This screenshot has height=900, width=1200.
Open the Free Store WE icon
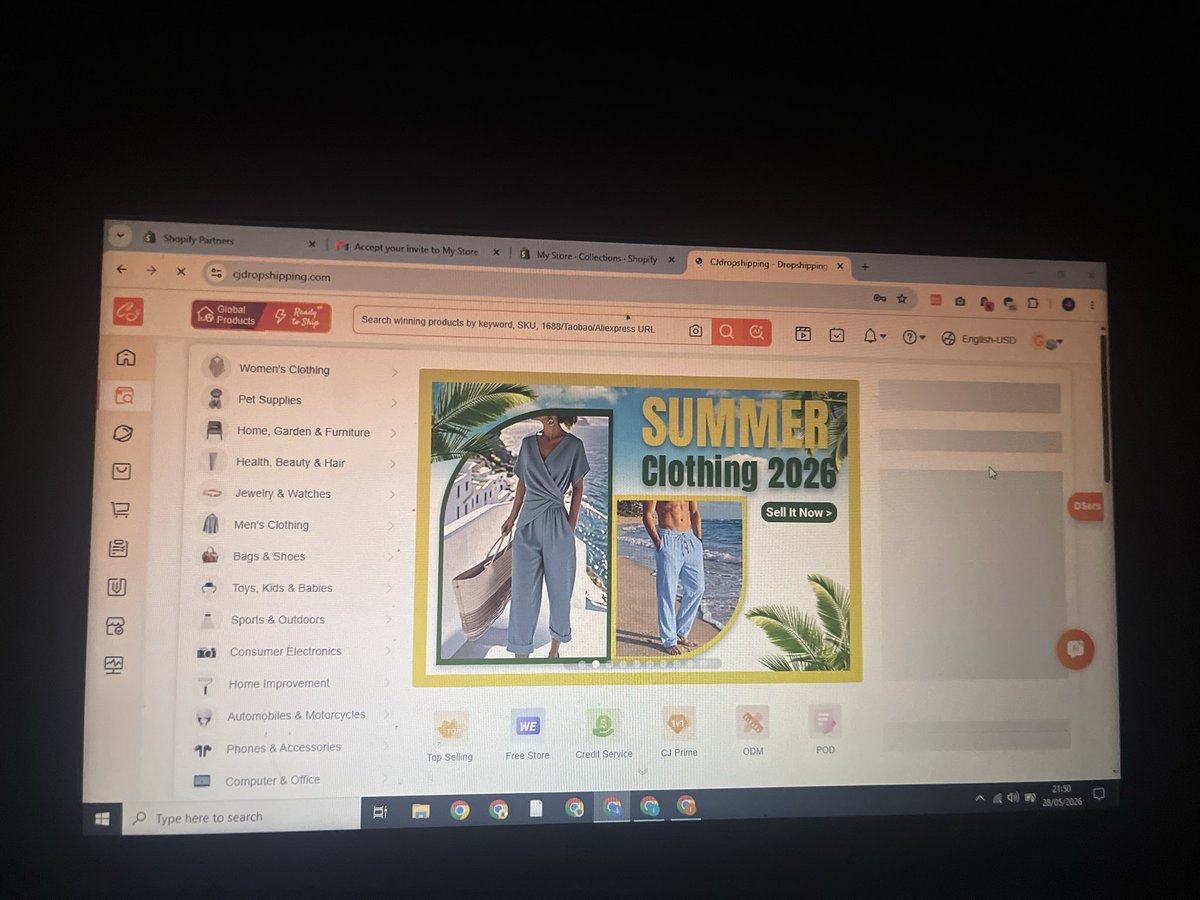528,725
